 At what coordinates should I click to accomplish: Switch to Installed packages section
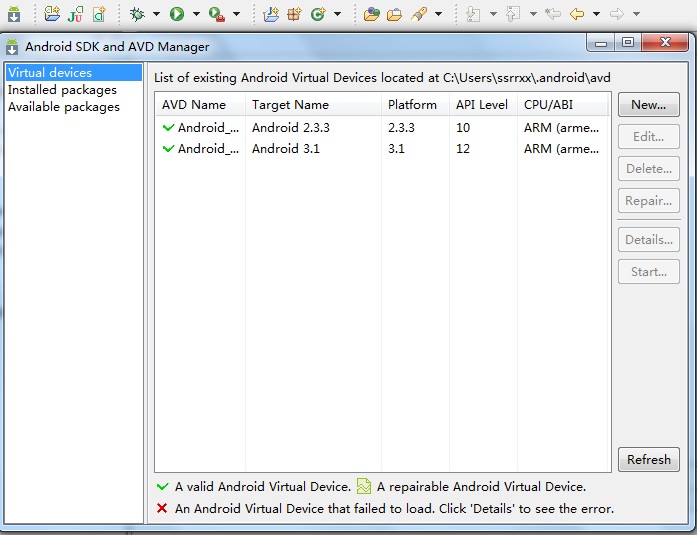(62, 90)
